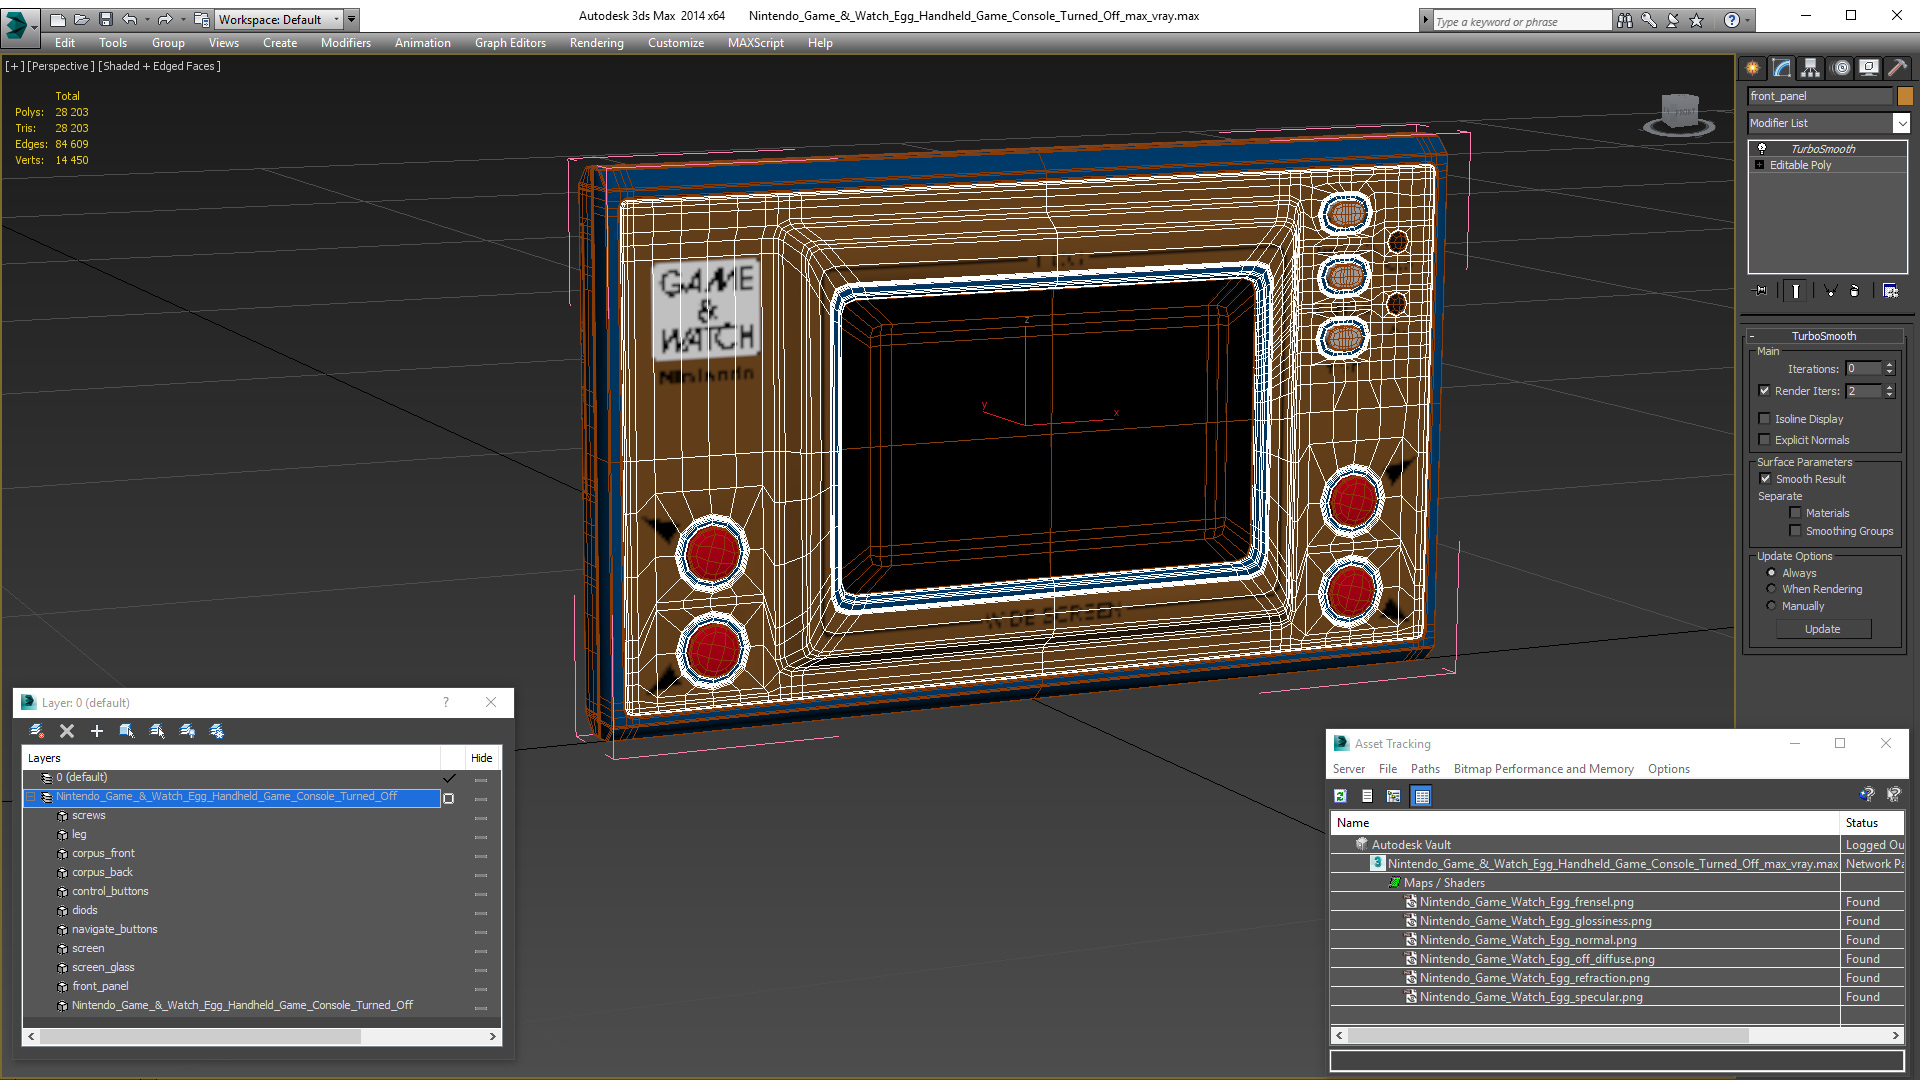Freeze or unfreeze all layers icon
The width and height of the screenshot is (1920, 1080).
217,731
